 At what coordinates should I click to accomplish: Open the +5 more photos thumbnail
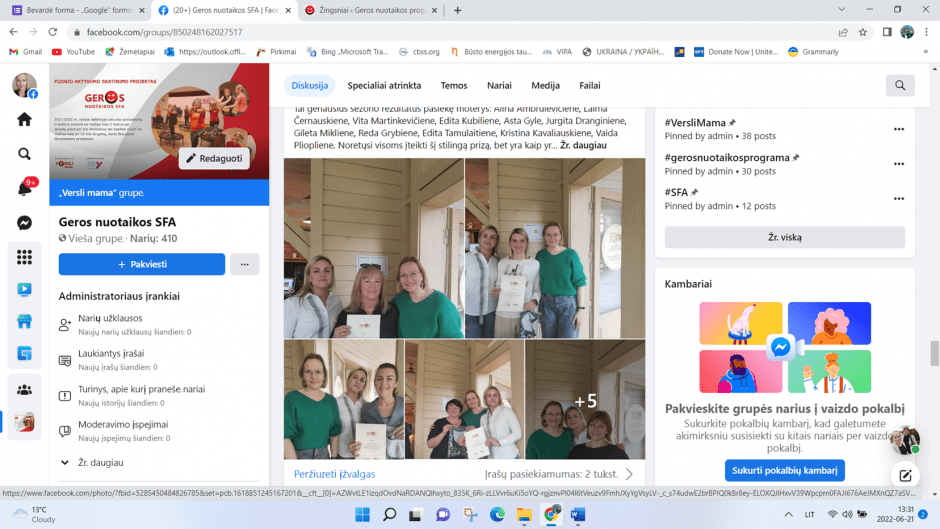585,399
